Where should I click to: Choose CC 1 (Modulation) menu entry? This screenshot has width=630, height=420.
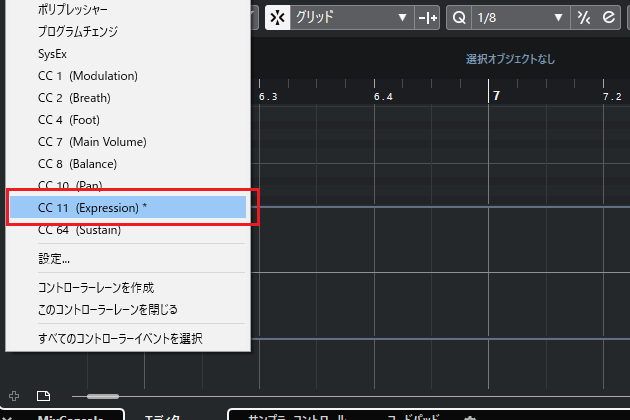pos(88,76)
